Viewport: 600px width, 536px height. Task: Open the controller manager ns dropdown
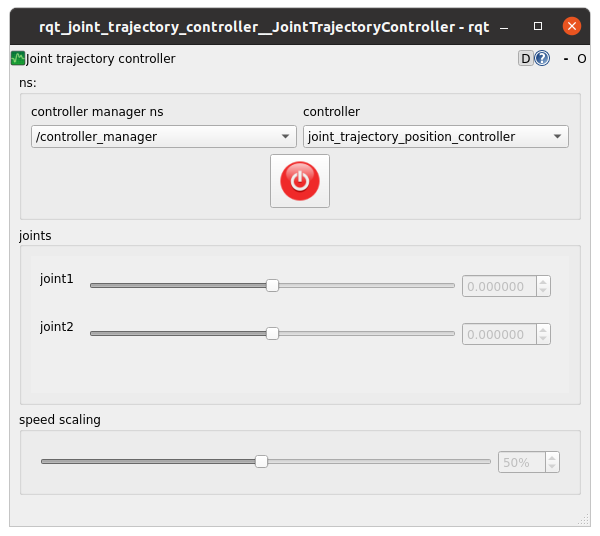(x=163, y=137)
